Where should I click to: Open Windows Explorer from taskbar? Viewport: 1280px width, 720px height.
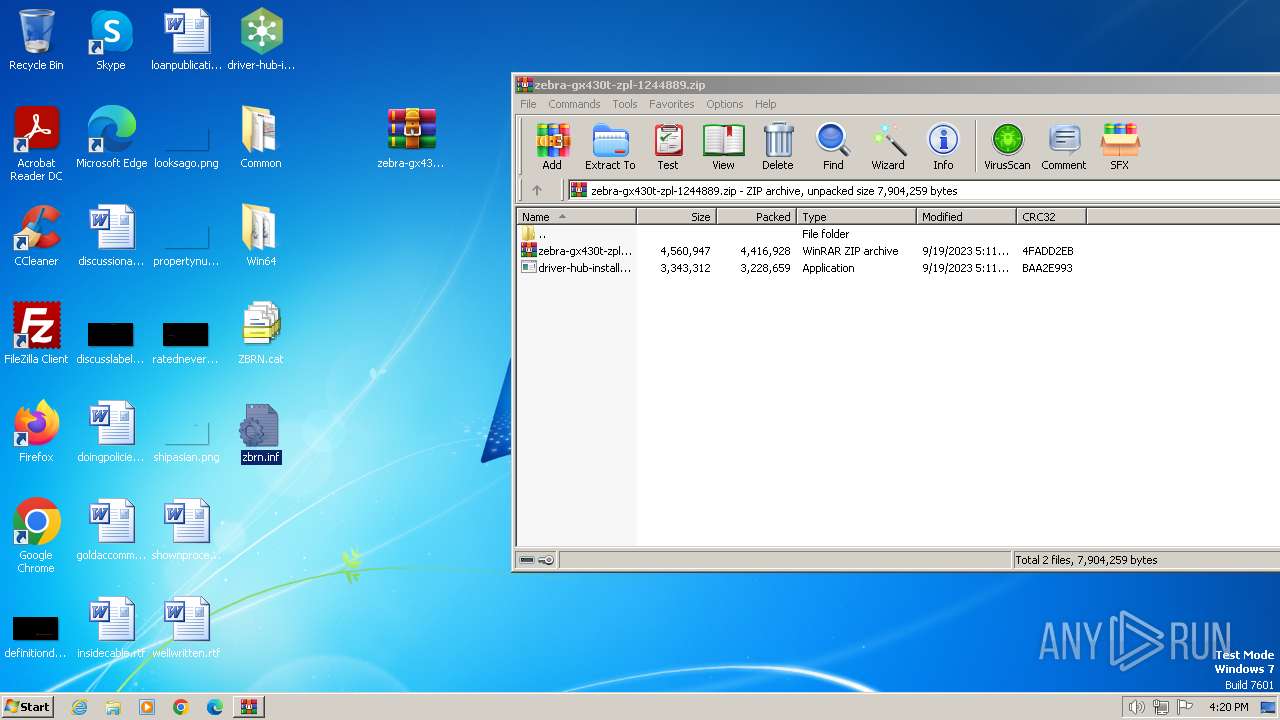coord(113,707)
